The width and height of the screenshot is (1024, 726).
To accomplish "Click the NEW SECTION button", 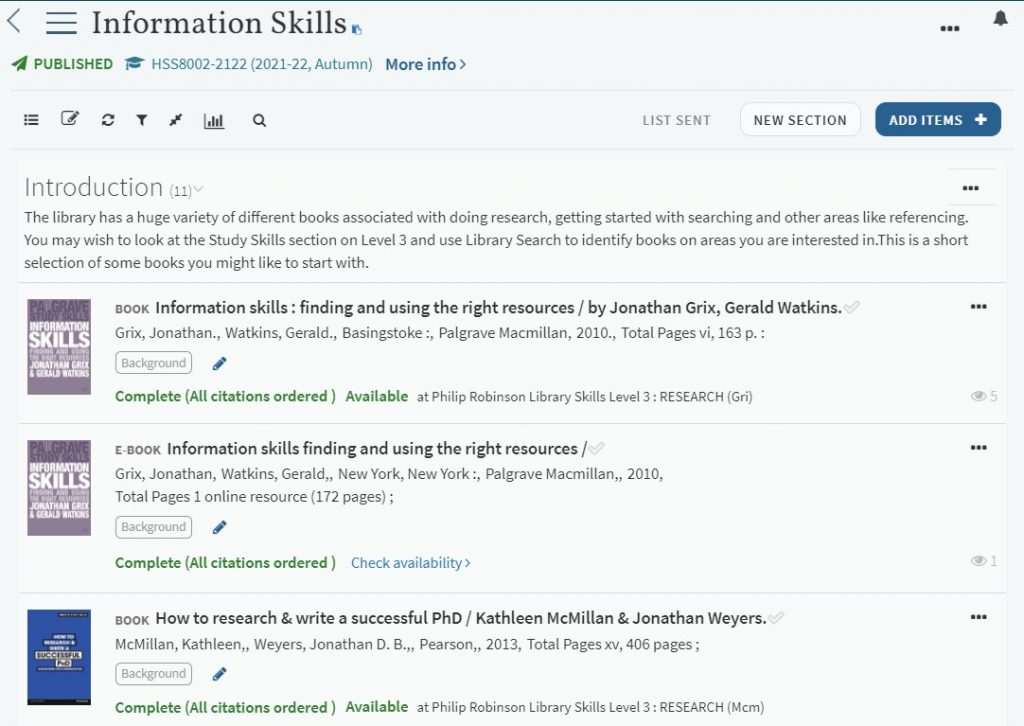I will (x=799, y=120).
